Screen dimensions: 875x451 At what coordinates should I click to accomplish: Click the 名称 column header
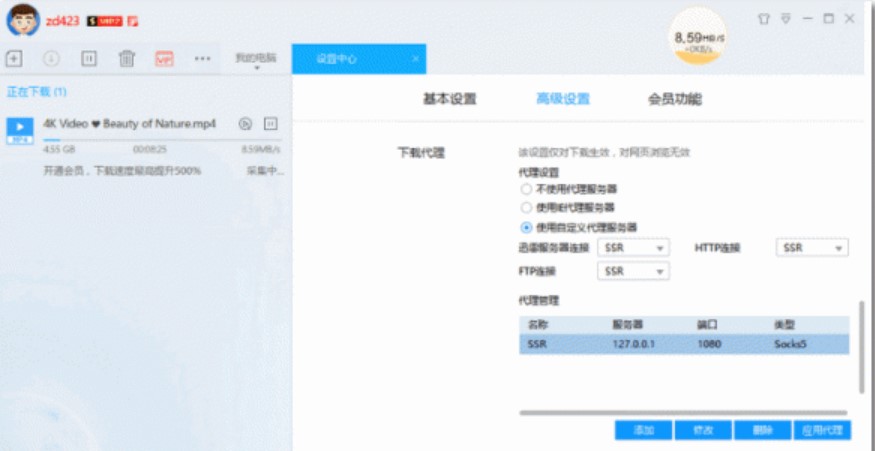[536, 325]
